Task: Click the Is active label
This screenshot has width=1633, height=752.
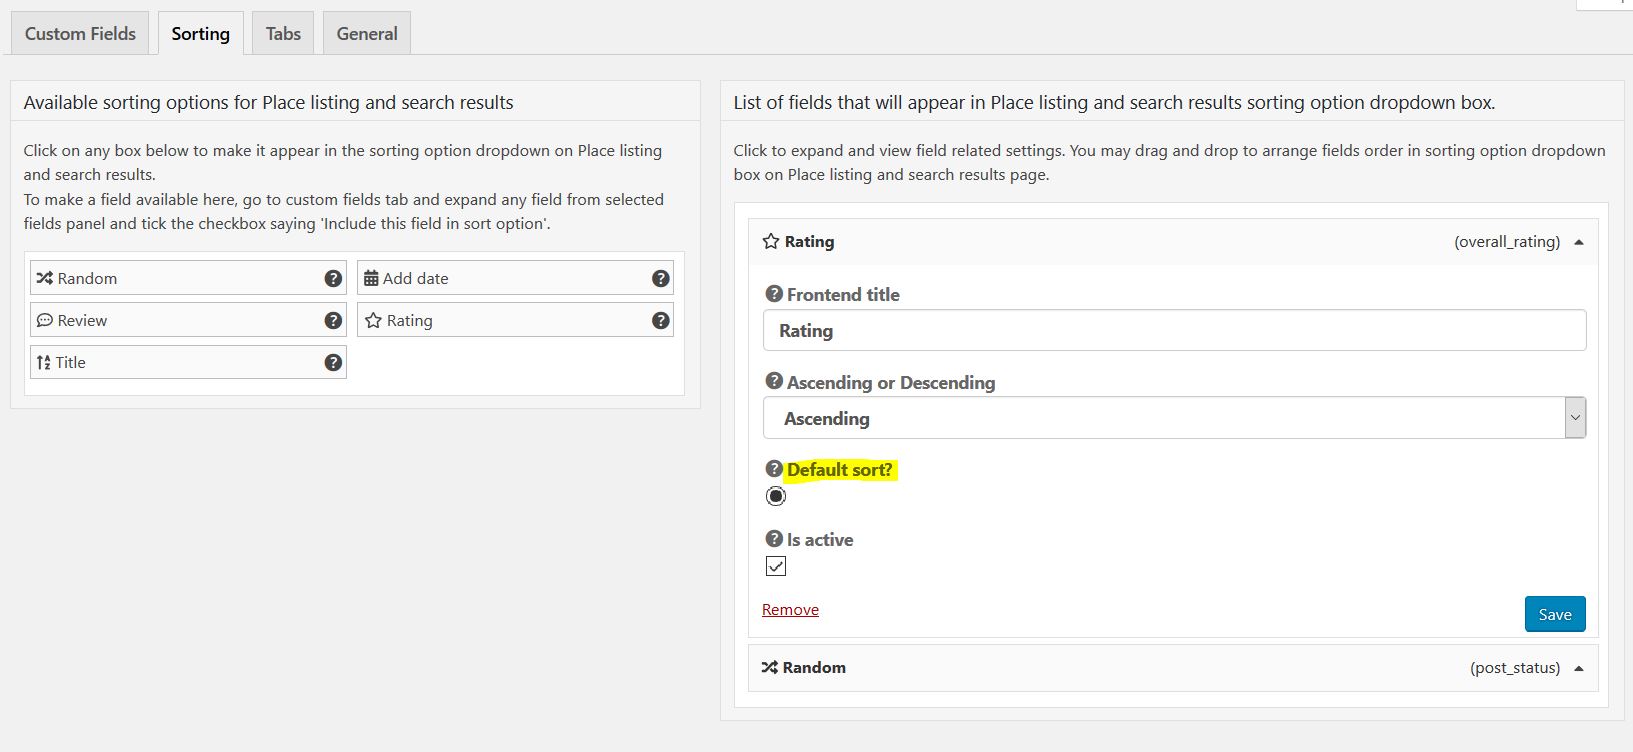Action: (820, 539)
